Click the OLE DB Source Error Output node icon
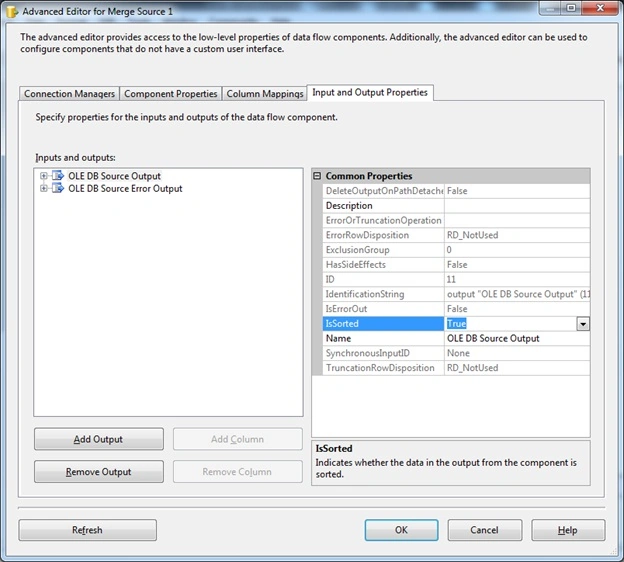624x562 pixels. [x=58, y=188]
